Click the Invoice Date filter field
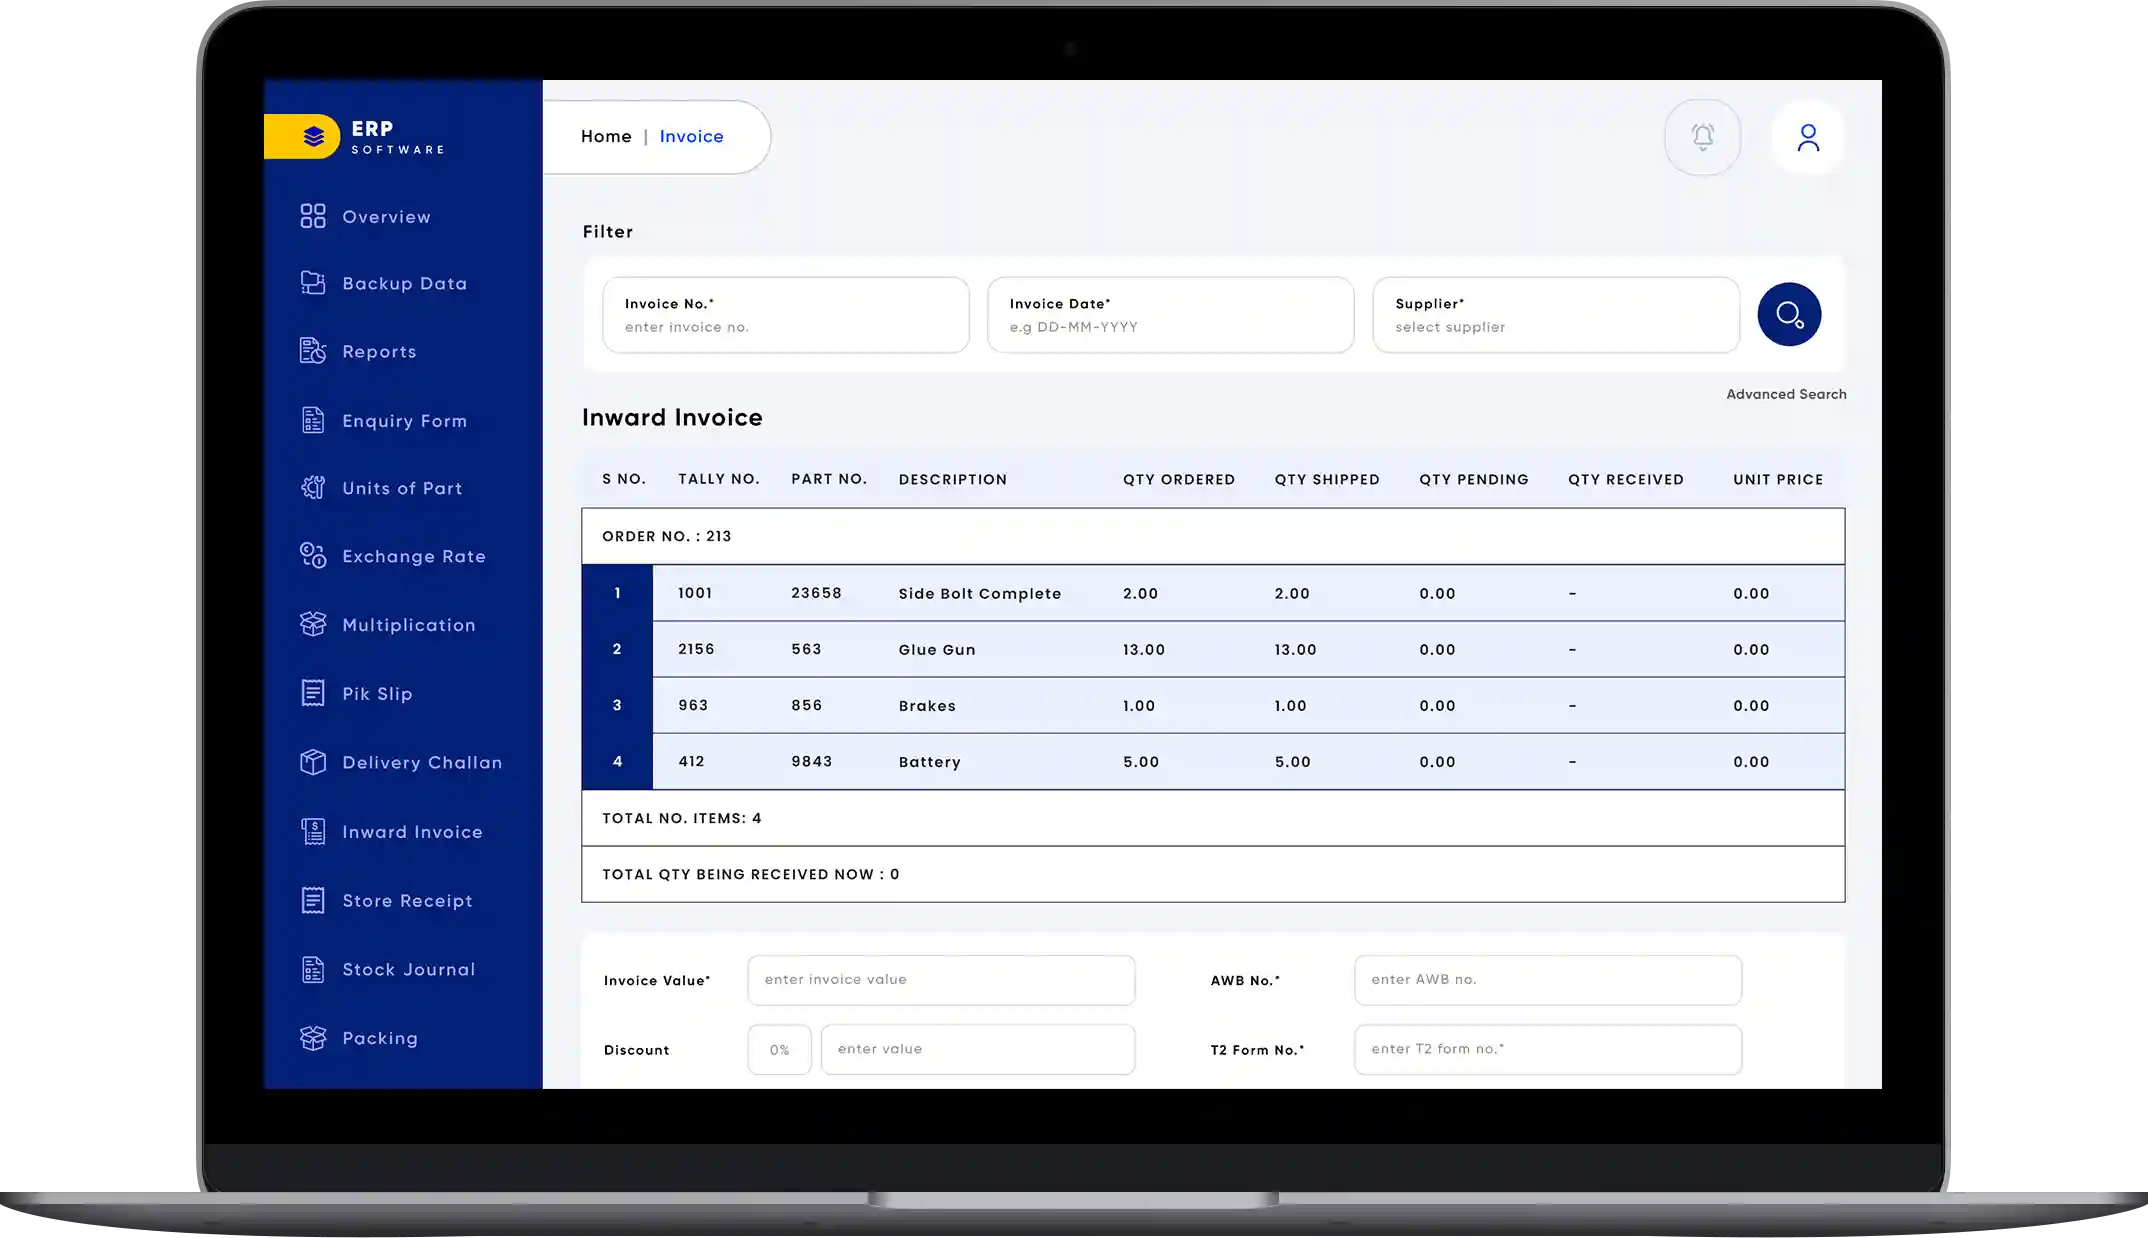 tap(1171, 315)
